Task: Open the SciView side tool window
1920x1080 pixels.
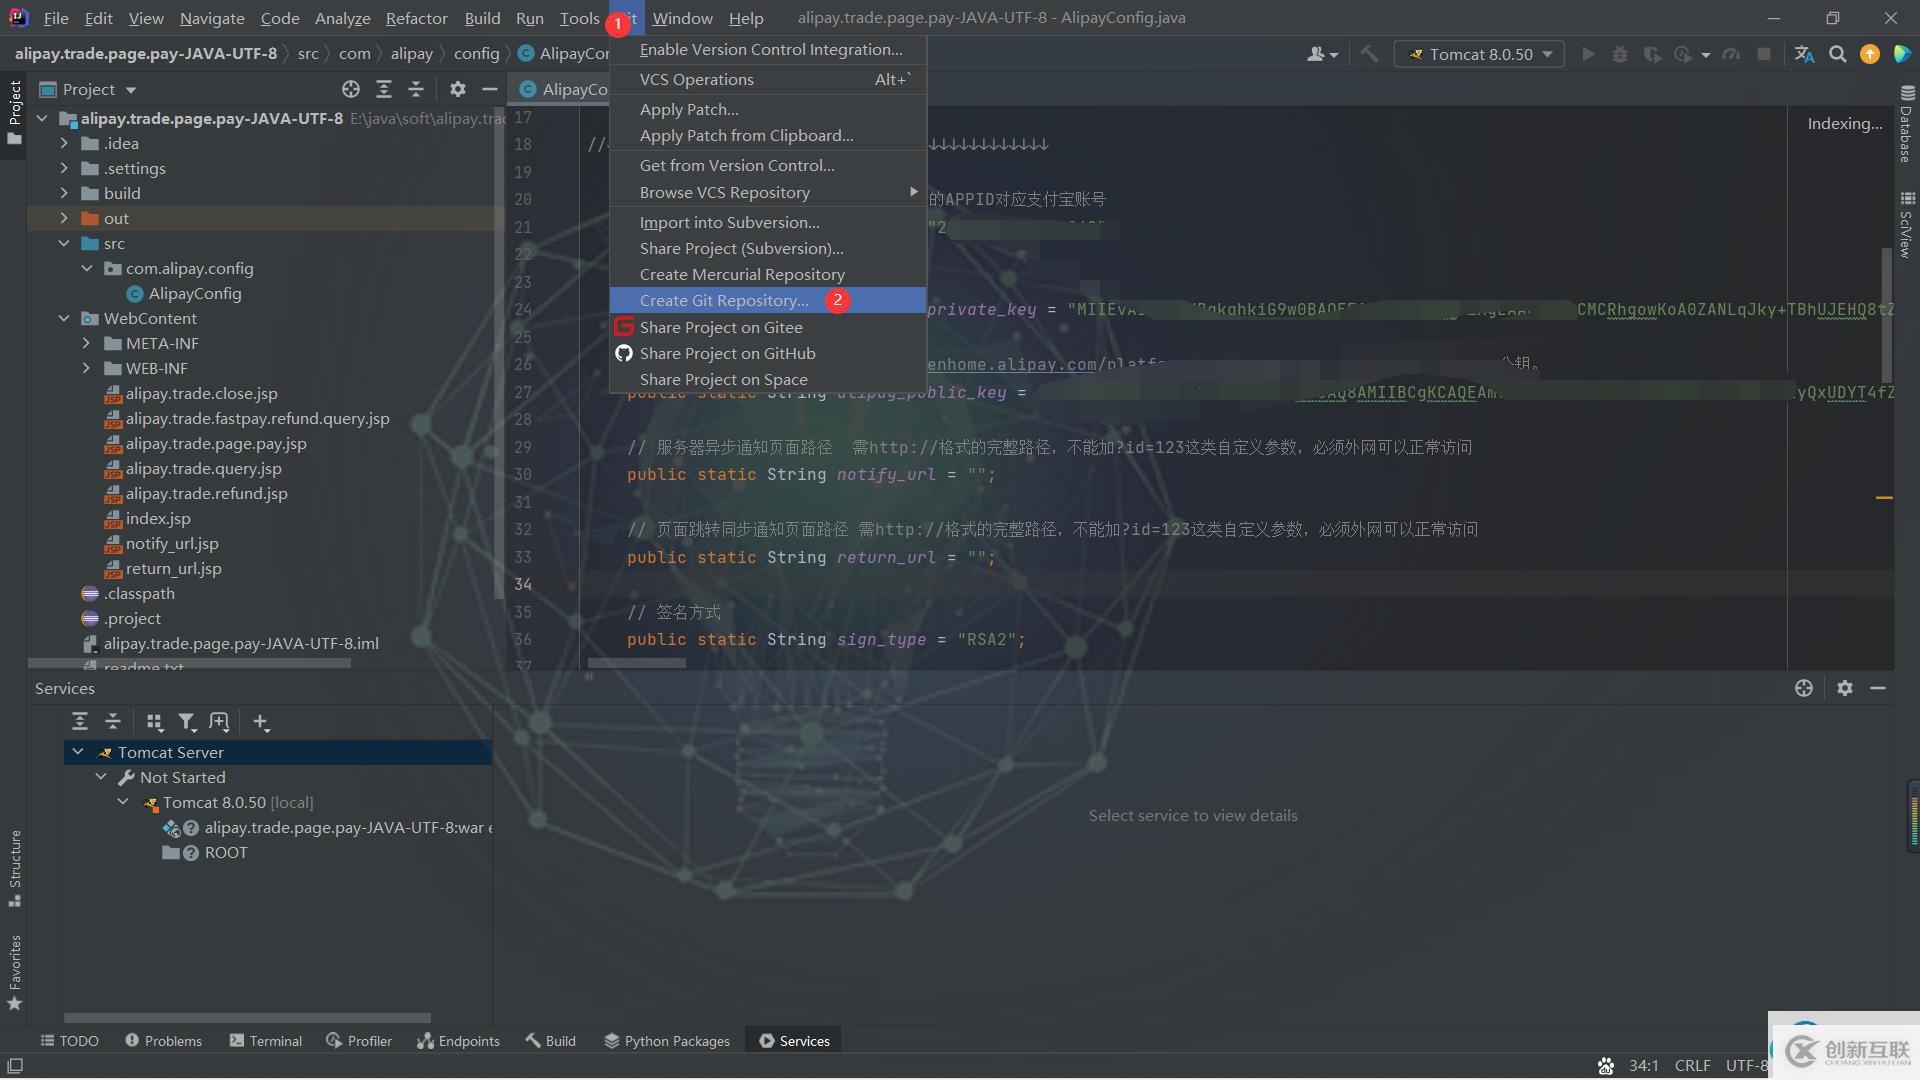Action: coord(1907,225)
